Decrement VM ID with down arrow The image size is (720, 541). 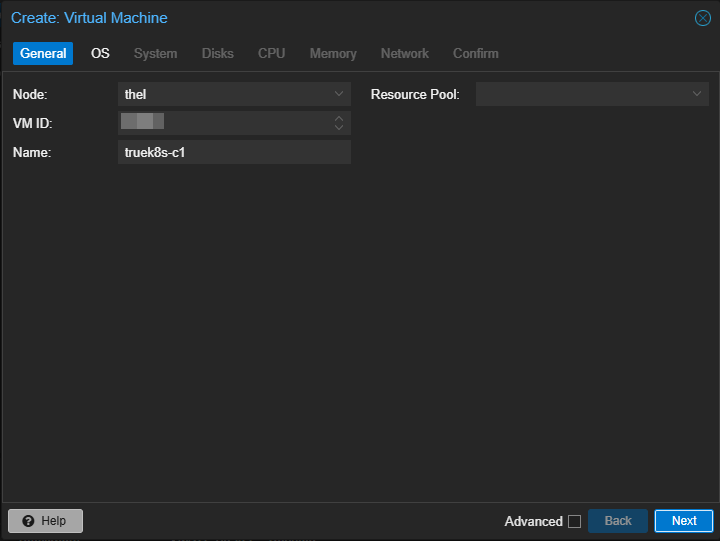tap(339, 128)
